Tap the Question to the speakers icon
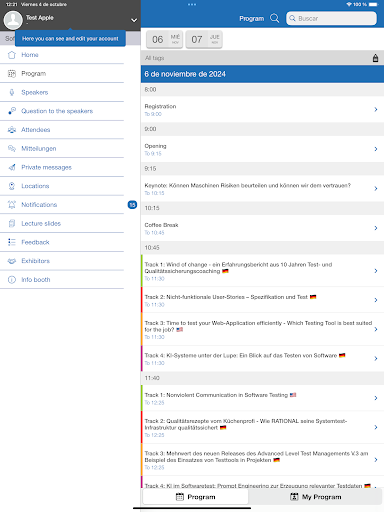384x512 pixels. coord(12,111)
